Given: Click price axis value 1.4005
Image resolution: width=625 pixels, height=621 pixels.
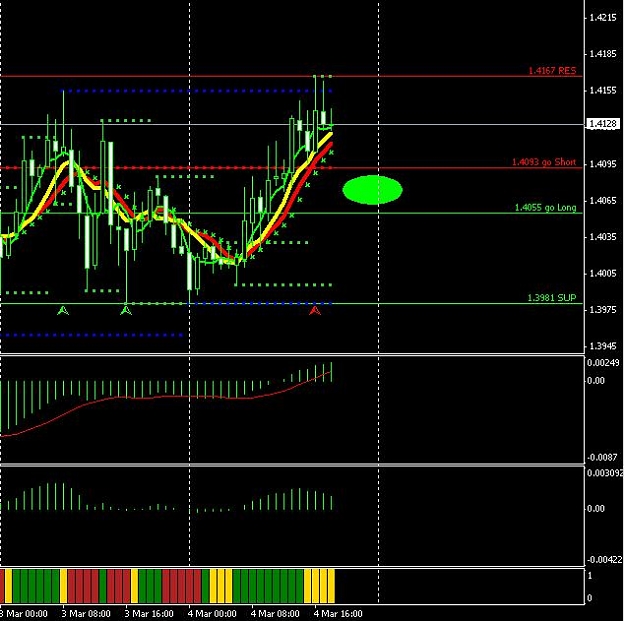Looking at the screenshot, I should (602, 273).
